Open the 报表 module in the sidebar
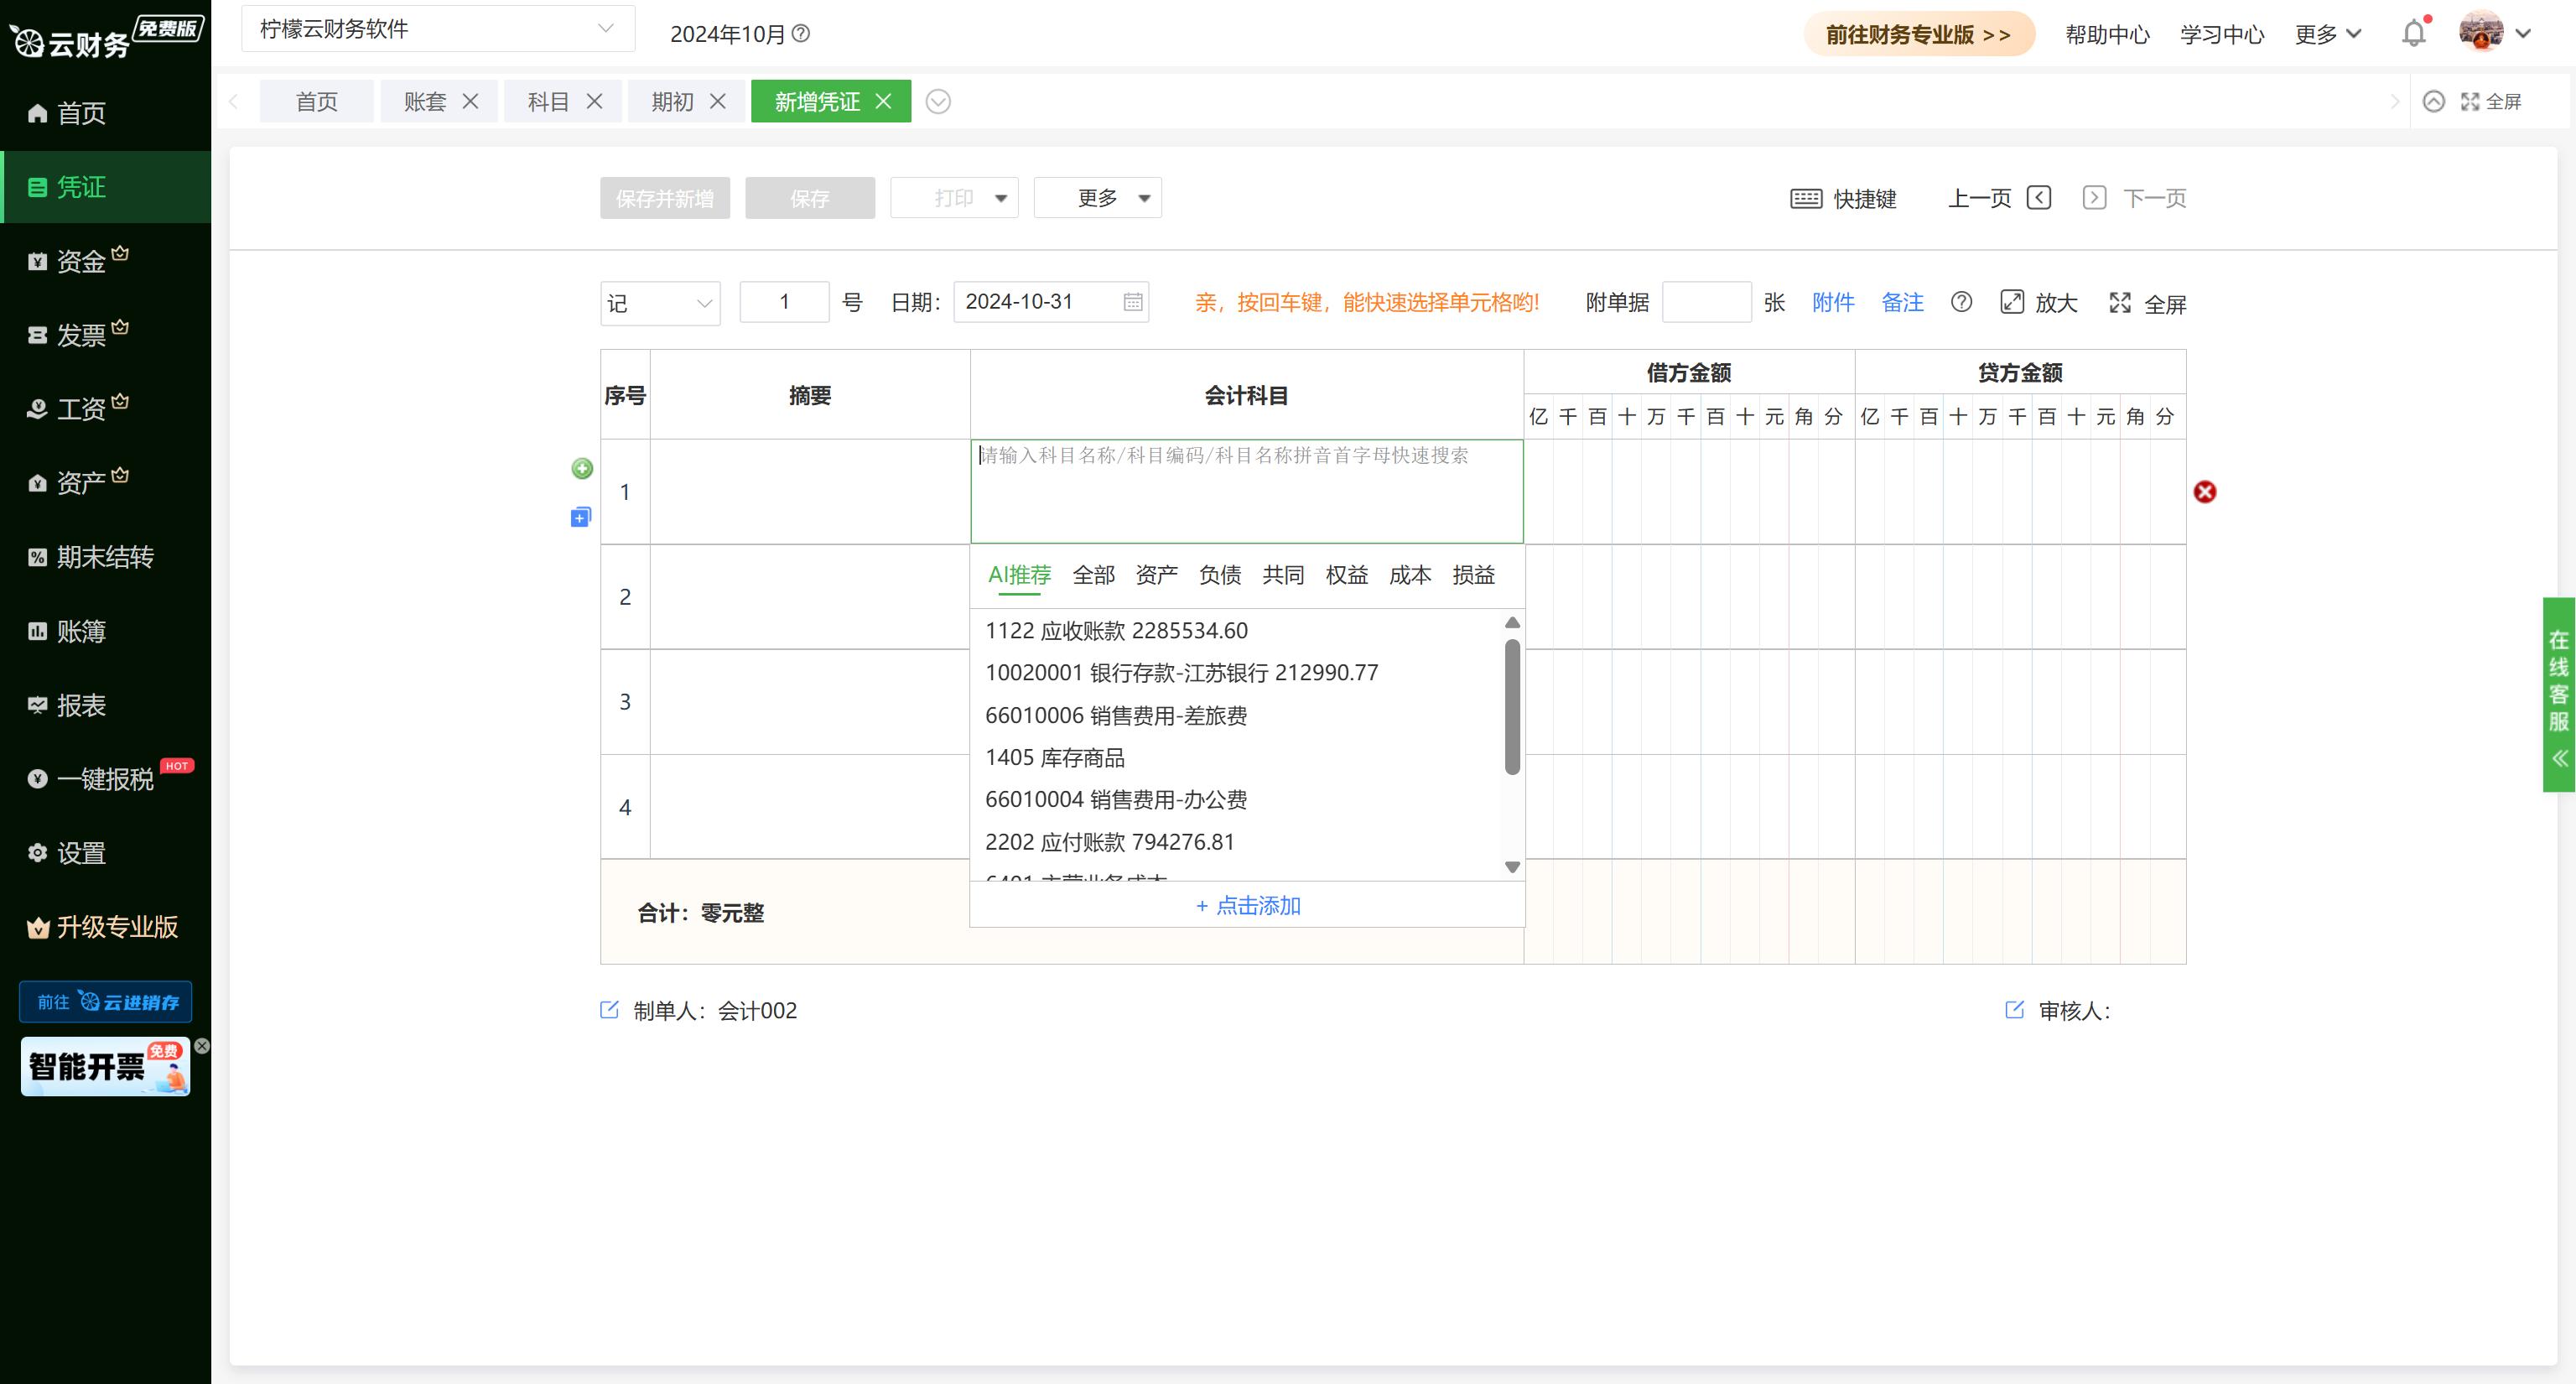The image size is (2576, 1384). click(x=78, y=705)
